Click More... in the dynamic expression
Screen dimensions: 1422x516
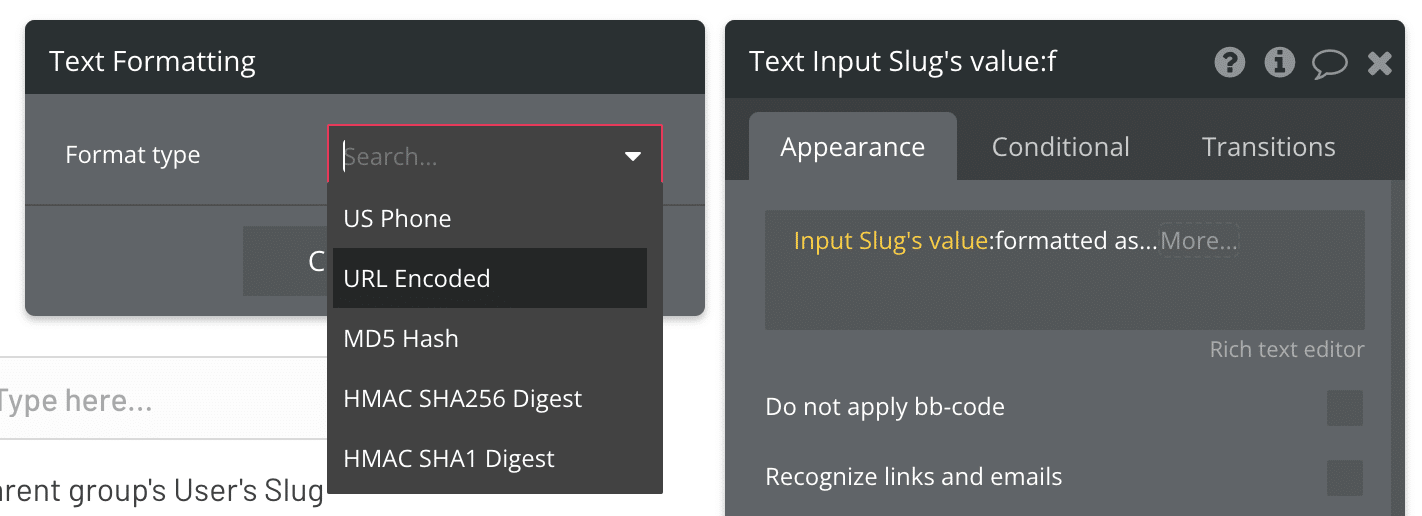(1199, 241)
